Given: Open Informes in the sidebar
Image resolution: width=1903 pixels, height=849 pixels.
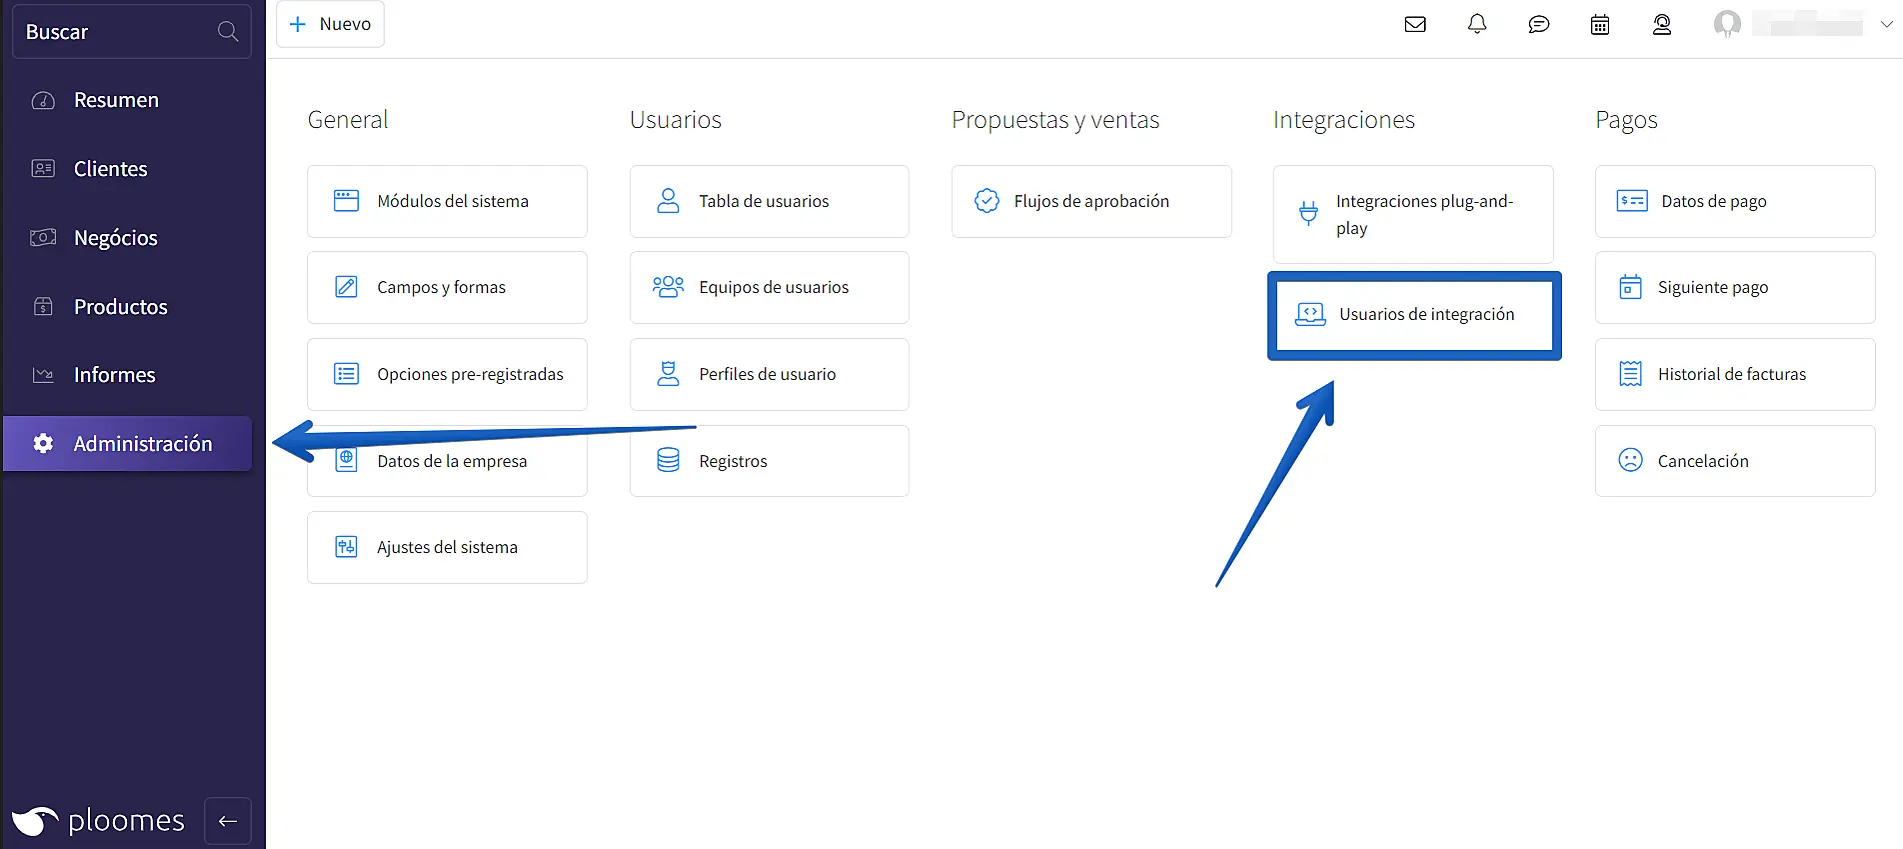Looking at the screenshot, I should [114, 375].
